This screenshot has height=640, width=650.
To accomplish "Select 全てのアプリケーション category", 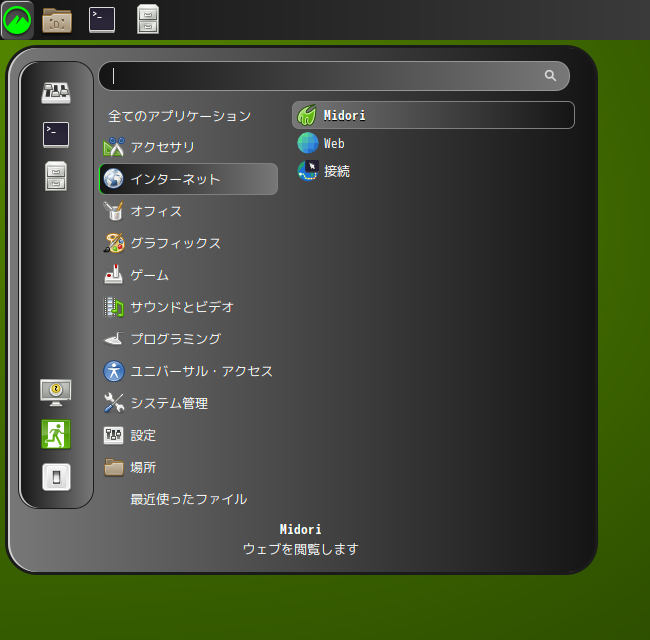I will coord(179,116).
